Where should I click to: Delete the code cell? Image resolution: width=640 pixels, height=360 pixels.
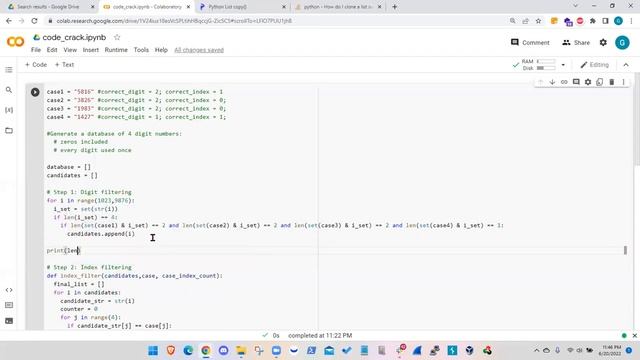tap(611, 82)
